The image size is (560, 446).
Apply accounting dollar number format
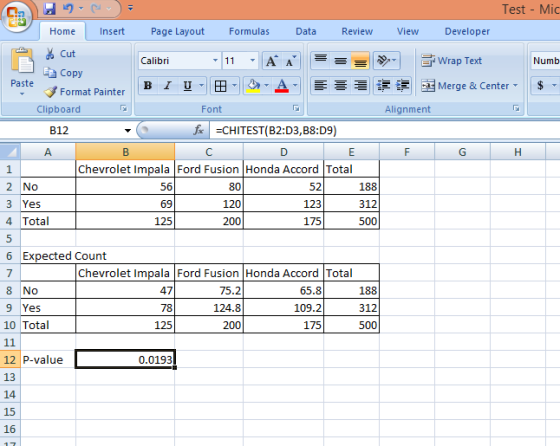[x=540, y=86]
